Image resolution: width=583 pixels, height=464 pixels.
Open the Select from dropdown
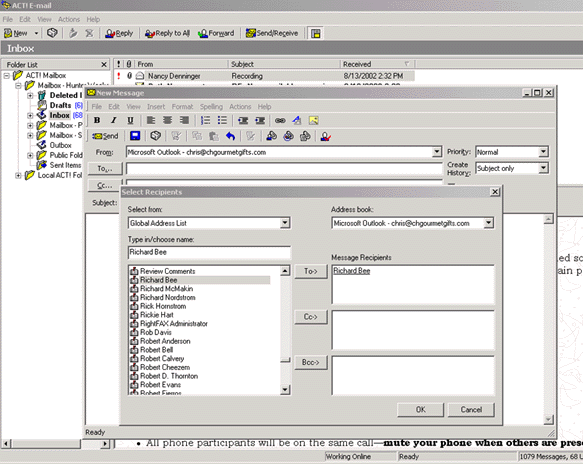(285, 223)
